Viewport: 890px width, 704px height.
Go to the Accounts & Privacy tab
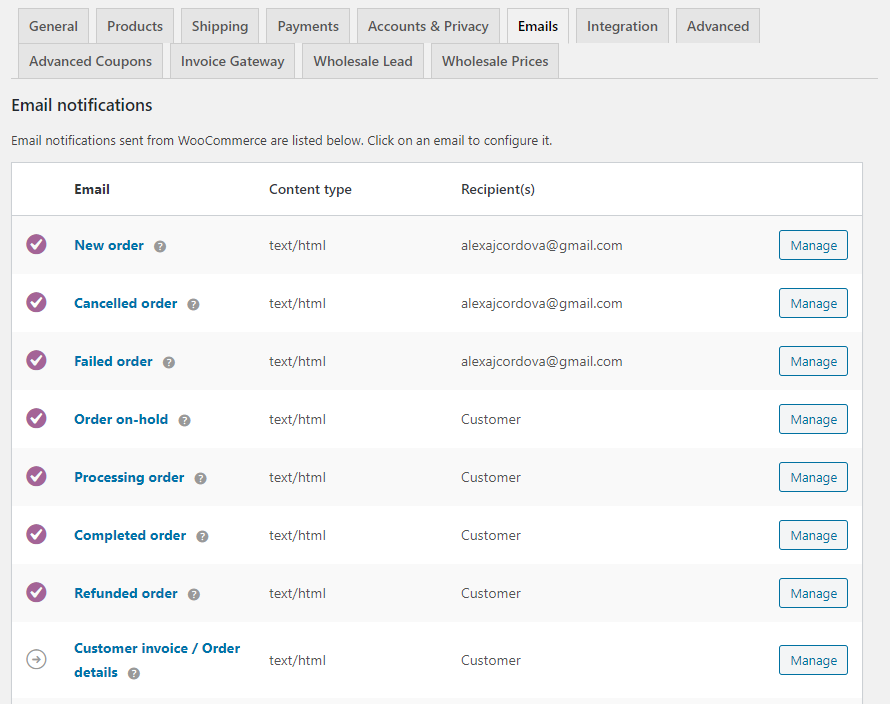coord(428,26)
